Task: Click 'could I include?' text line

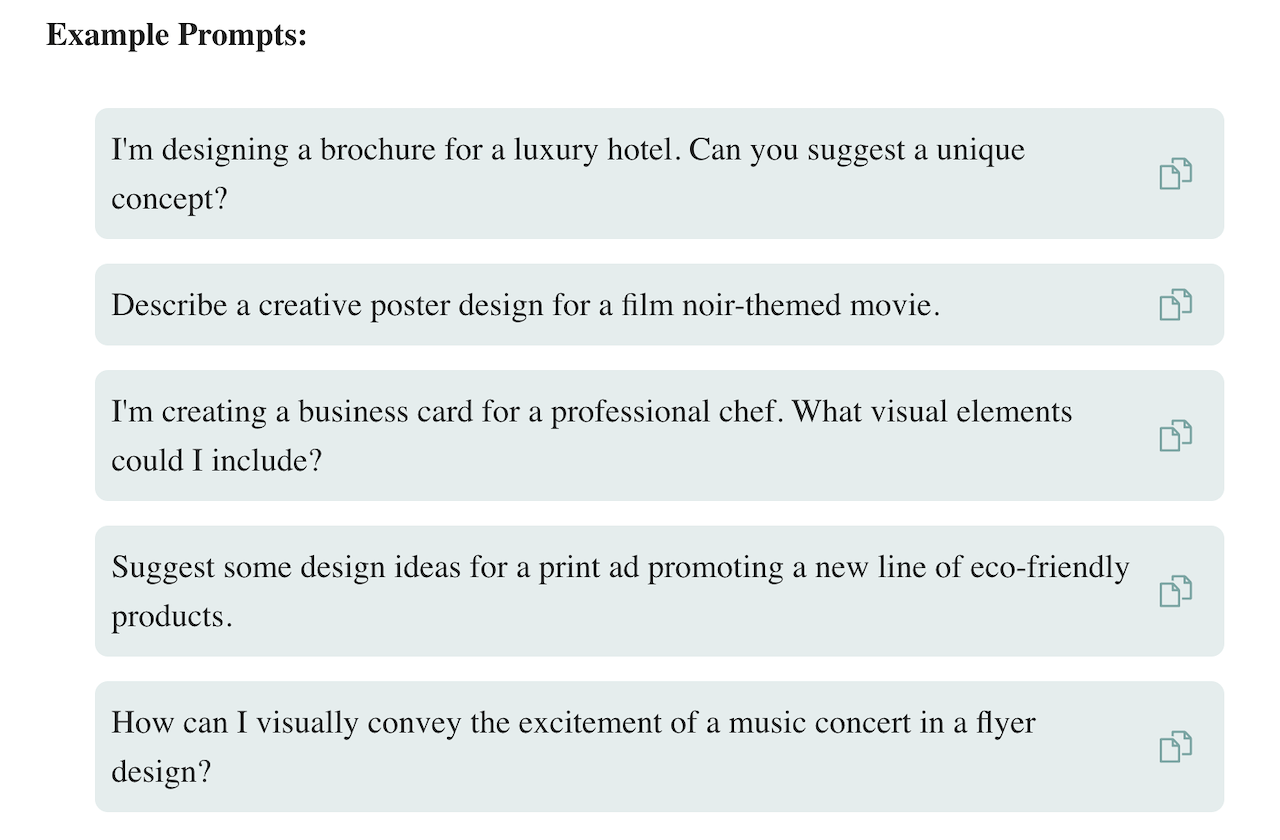Action: [217, 461]
